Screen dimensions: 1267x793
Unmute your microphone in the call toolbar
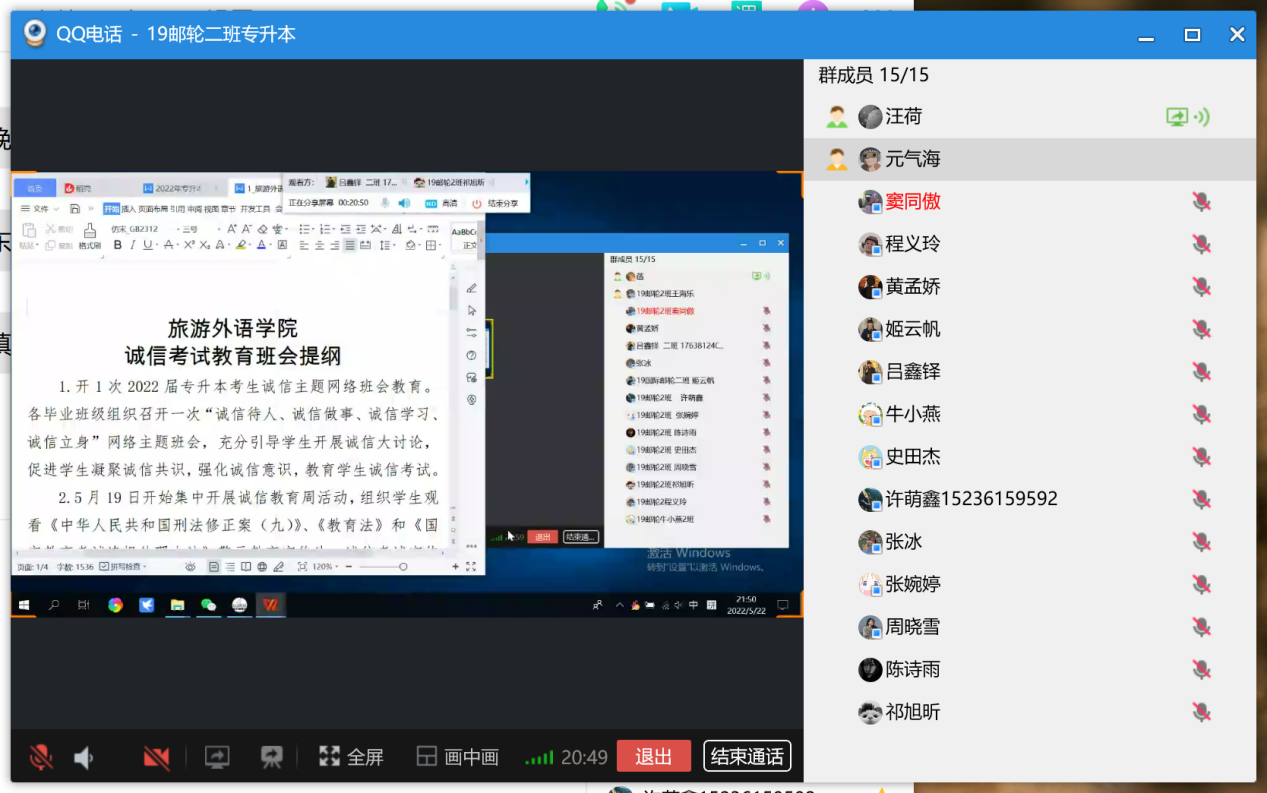click(41, 757)
